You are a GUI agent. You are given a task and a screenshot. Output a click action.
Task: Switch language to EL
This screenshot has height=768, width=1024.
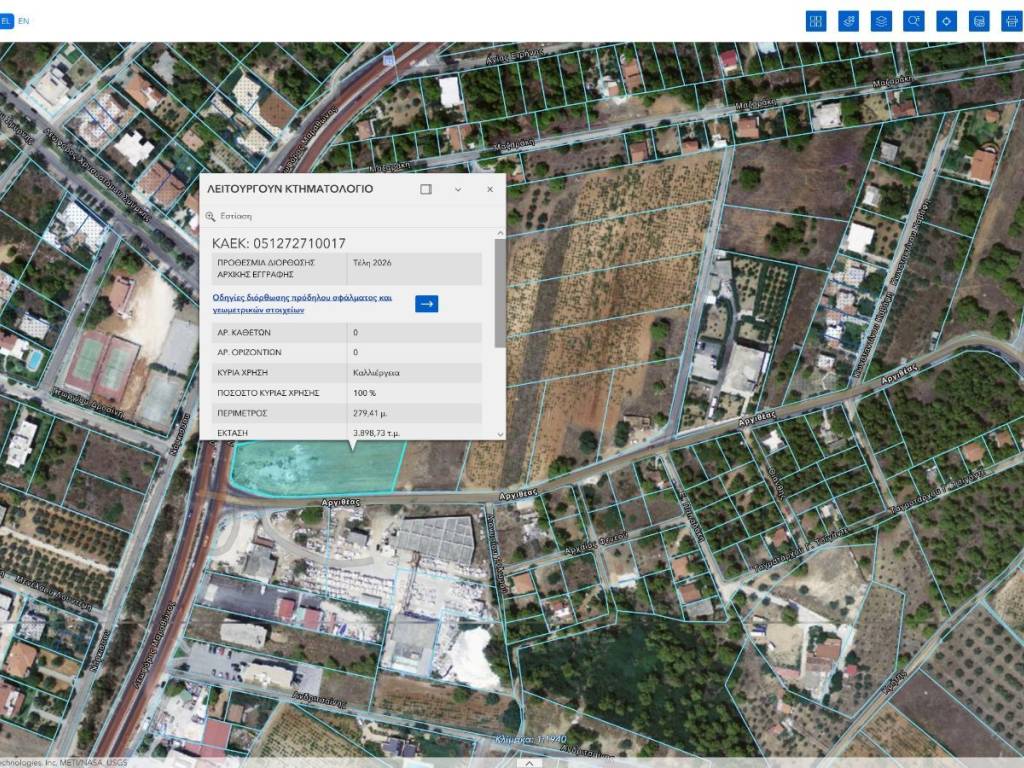(x=6, y=21)
